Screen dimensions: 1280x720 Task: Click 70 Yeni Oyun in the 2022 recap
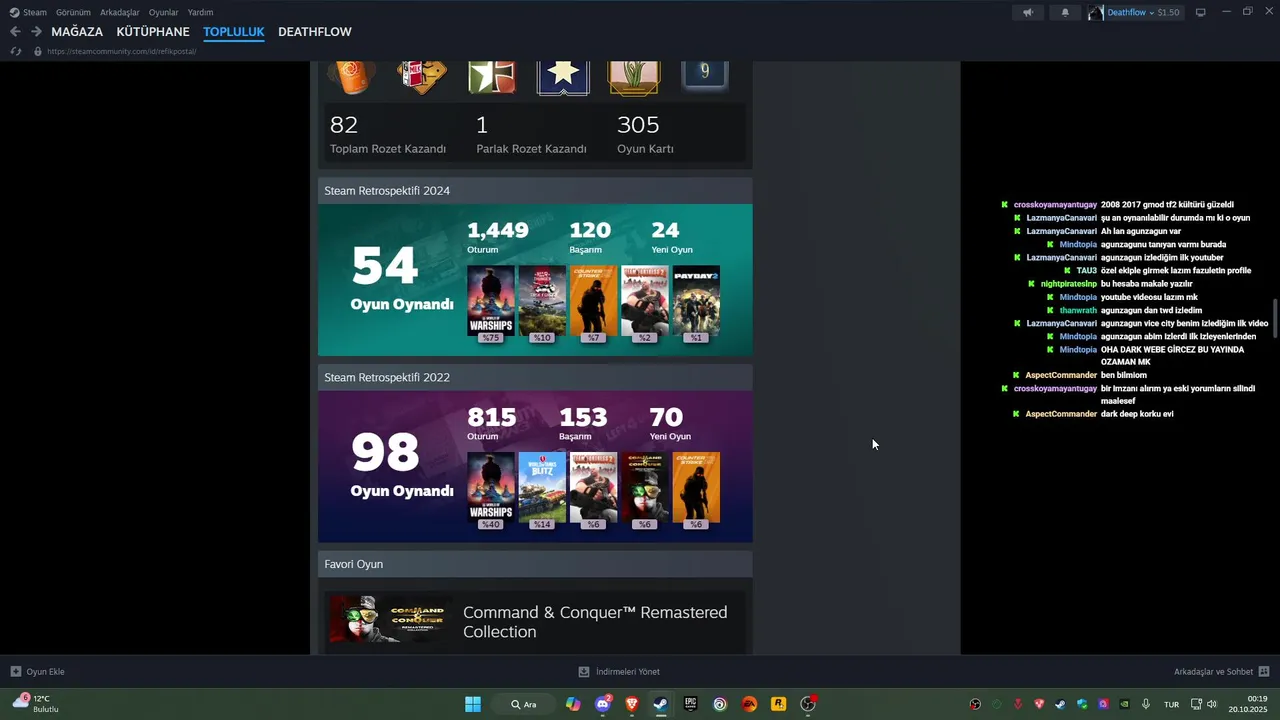pyautogui.click(x=669, y=425)
